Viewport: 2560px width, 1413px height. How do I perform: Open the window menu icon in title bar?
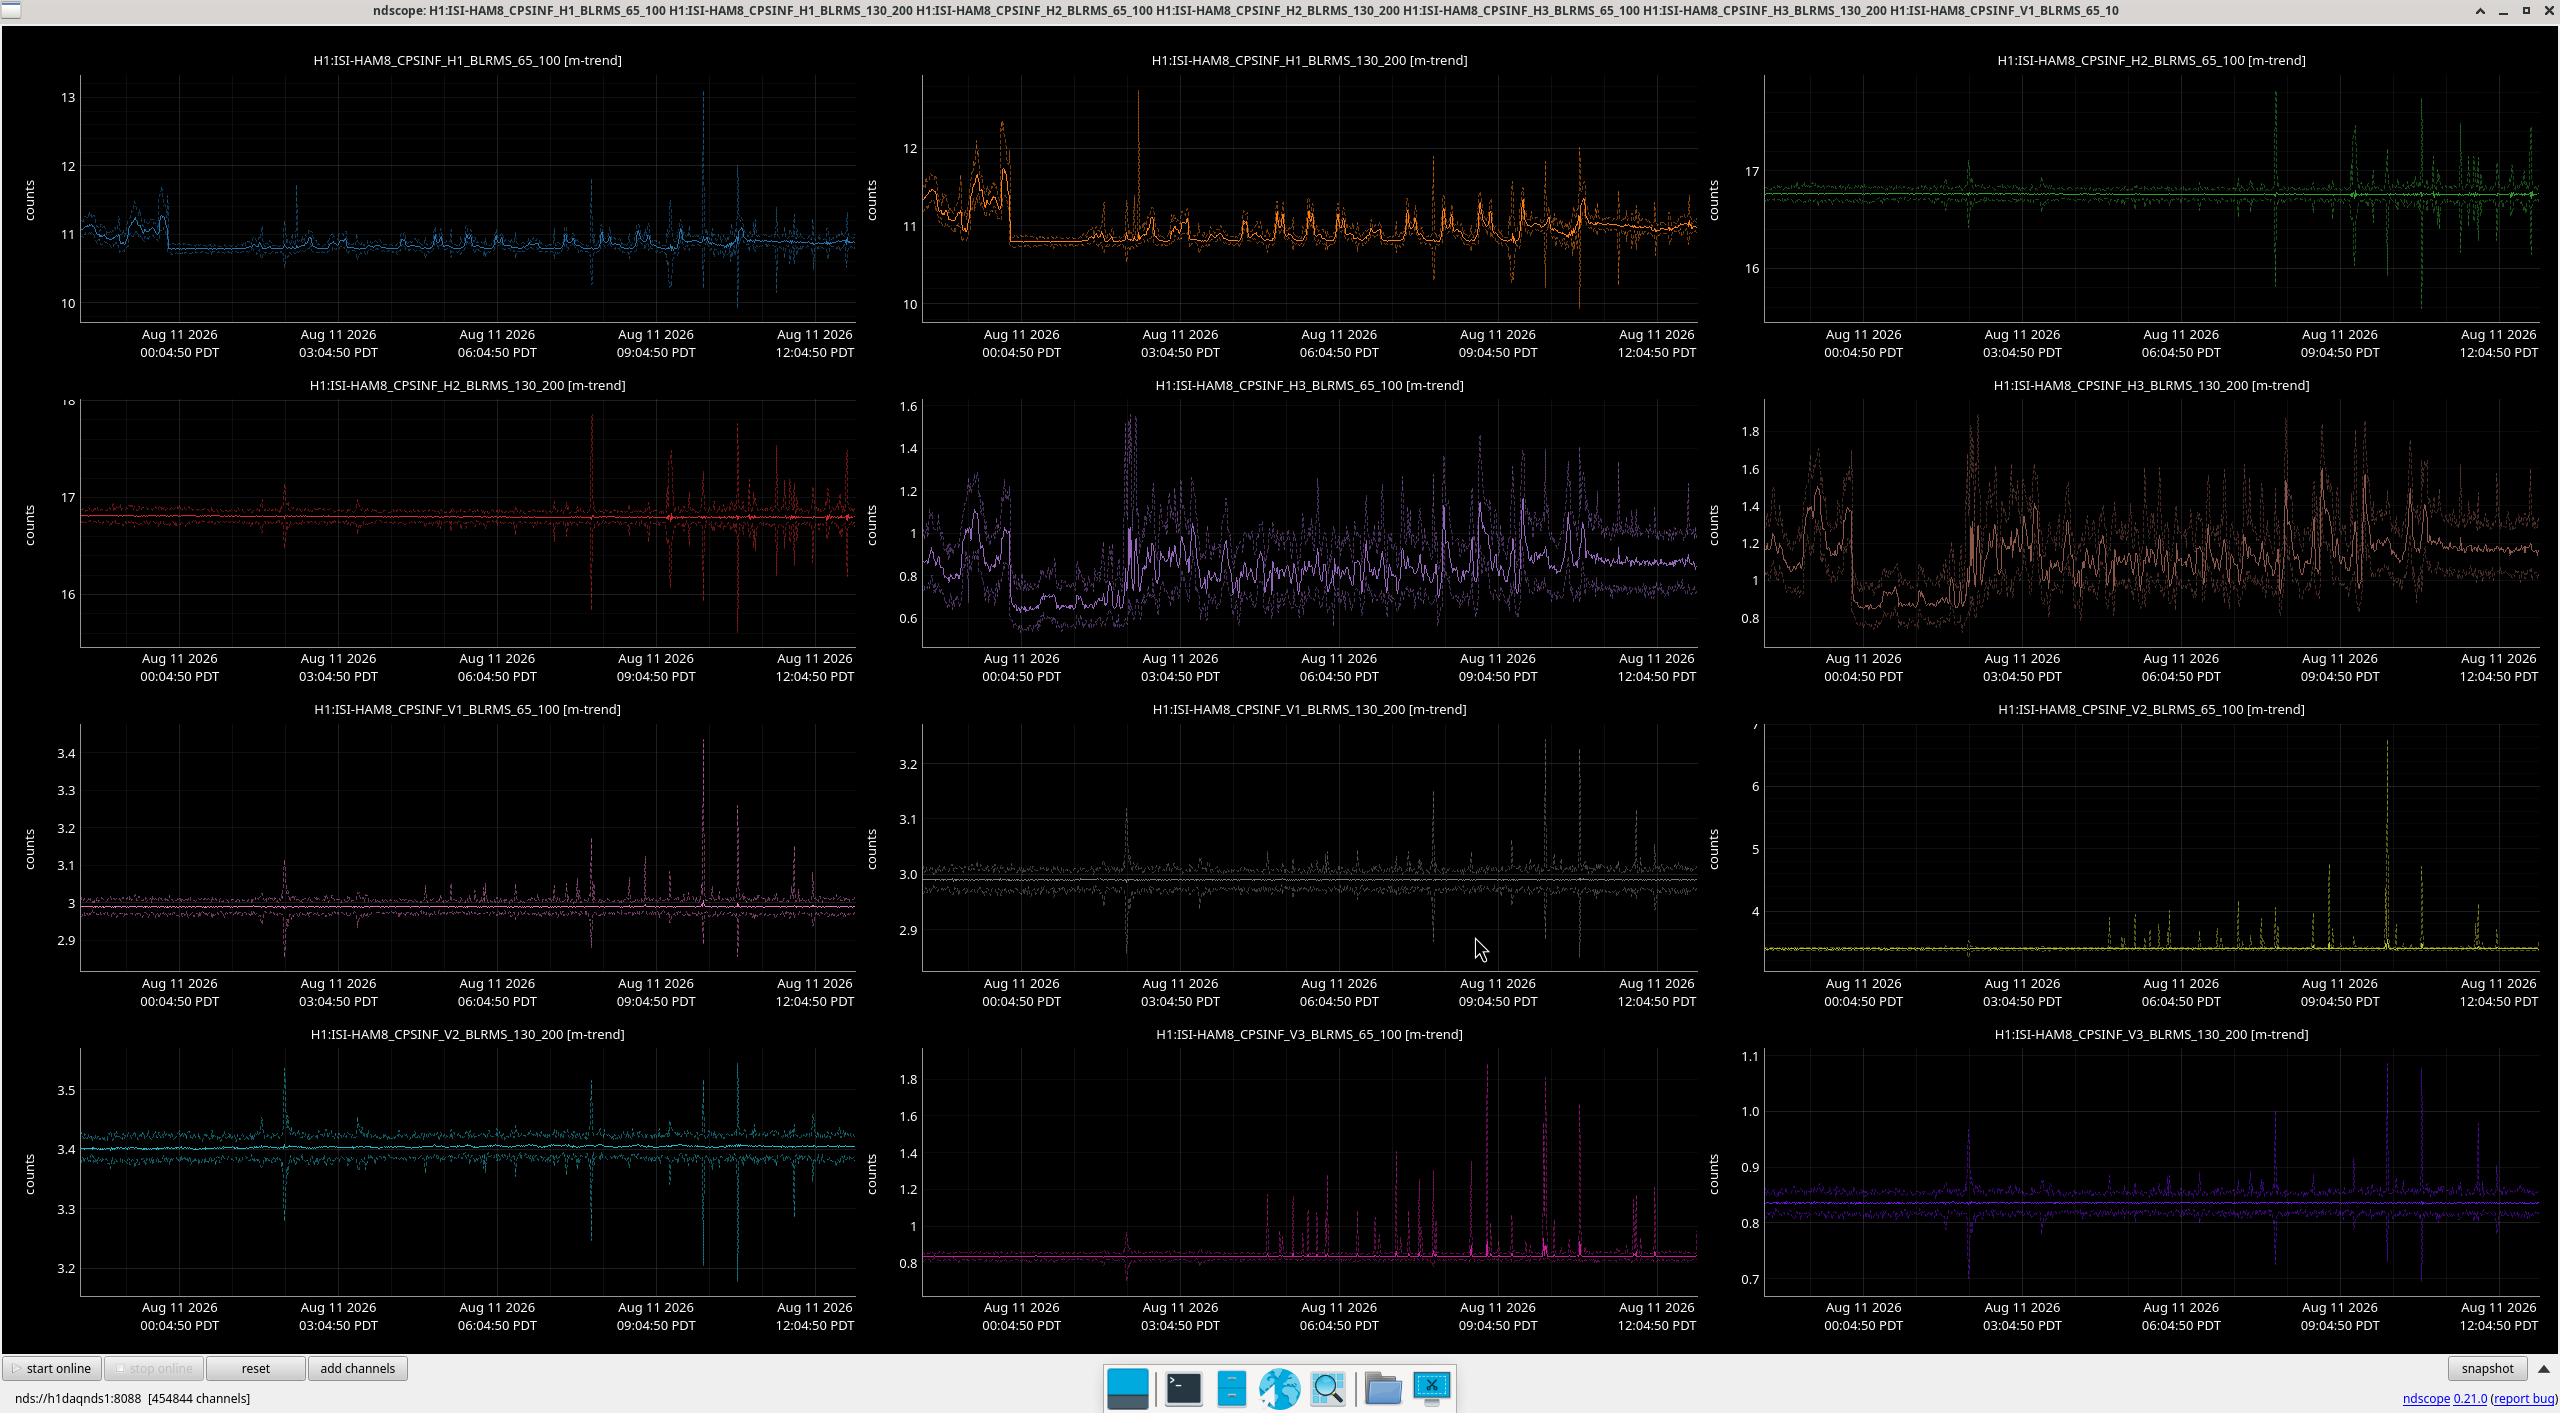pyautogui.click(x=11, y=11)
